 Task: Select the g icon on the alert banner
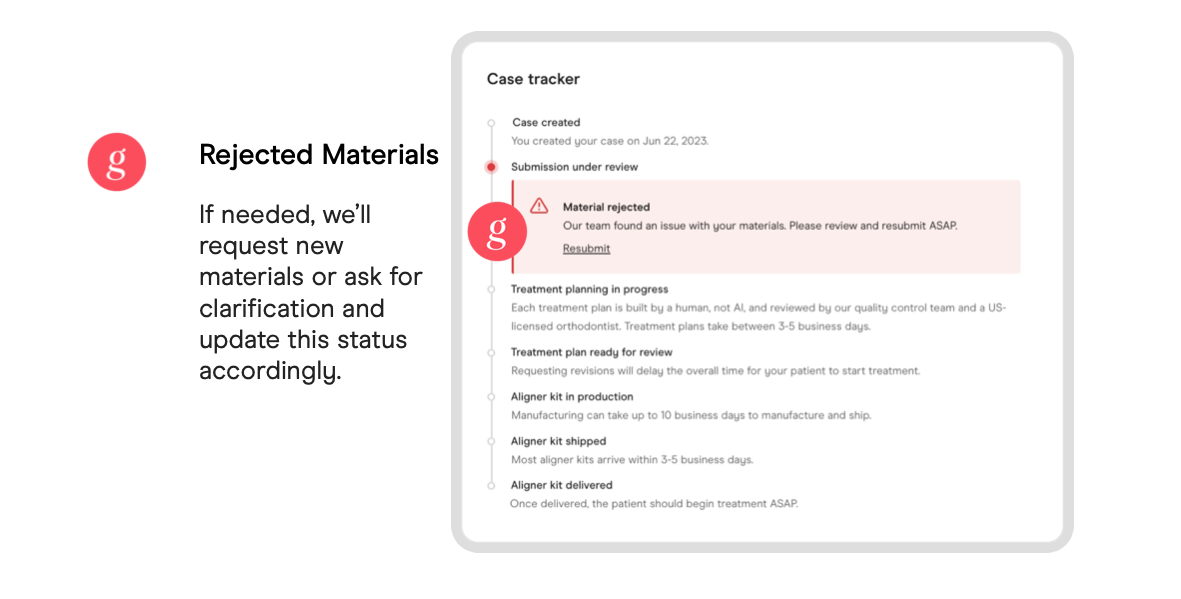497,231
